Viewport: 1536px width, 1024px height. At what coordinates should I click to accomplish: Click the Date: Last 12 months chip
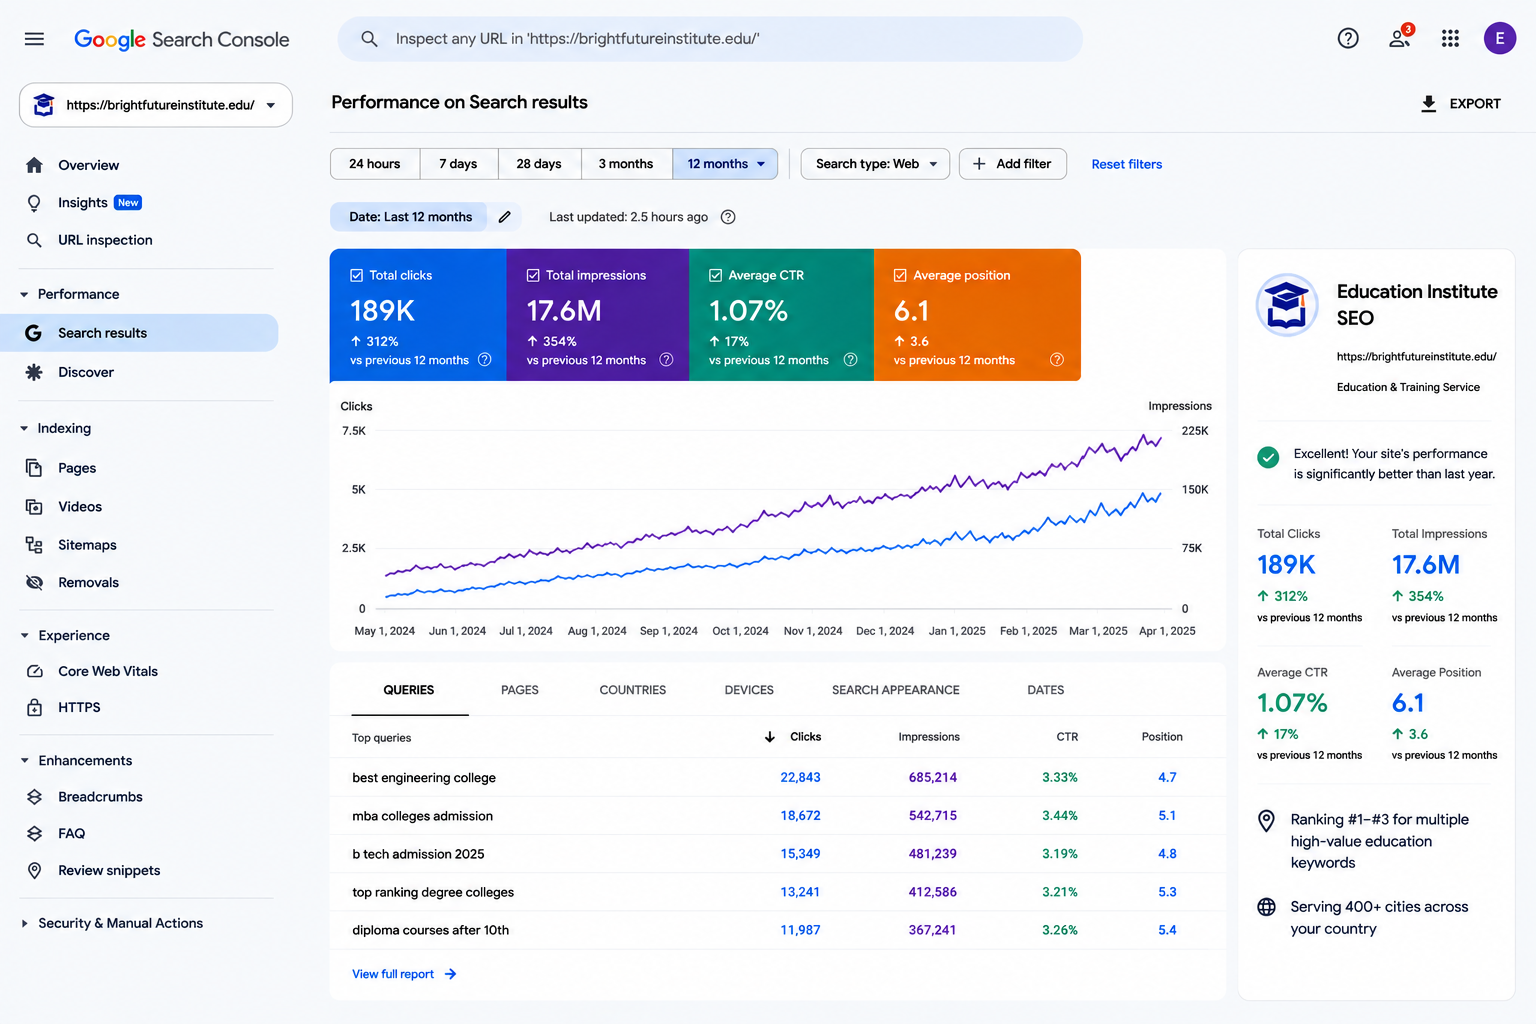coord(410,217)
